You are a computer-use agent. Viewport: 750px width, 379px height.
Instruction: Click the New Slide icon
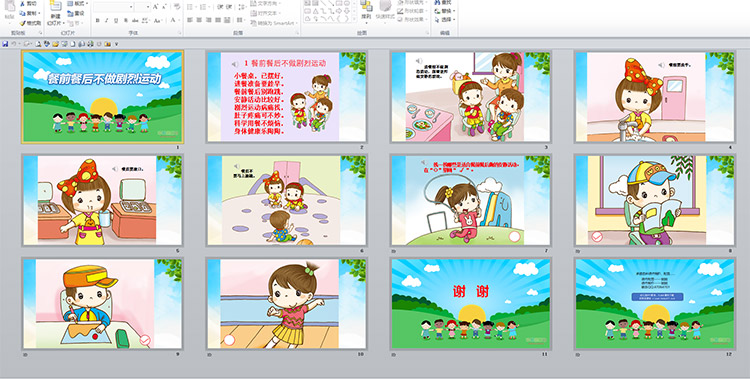point(55,7)
